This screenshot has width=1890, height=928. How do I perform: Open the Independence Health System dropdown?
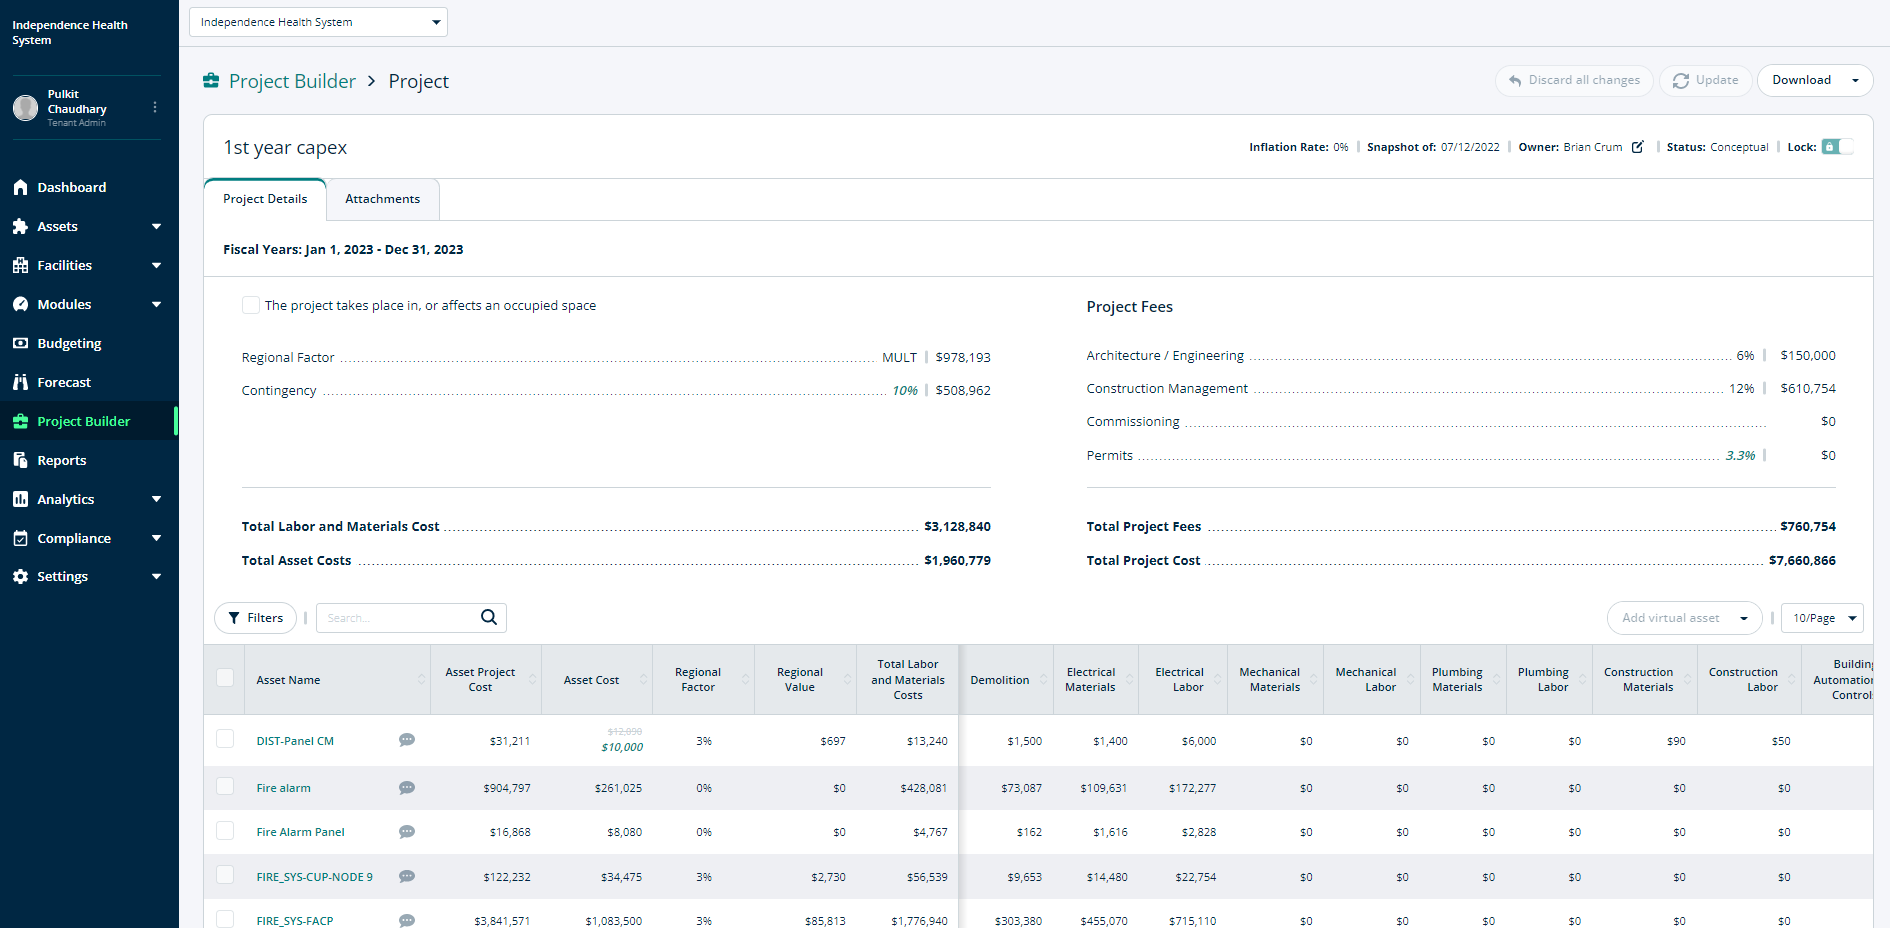[x=317, y=21]
